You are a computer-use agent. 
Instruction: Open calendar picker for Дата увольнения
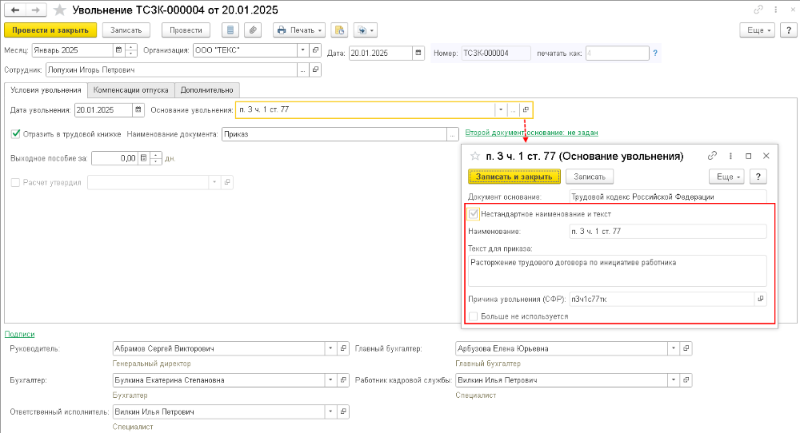138,110
